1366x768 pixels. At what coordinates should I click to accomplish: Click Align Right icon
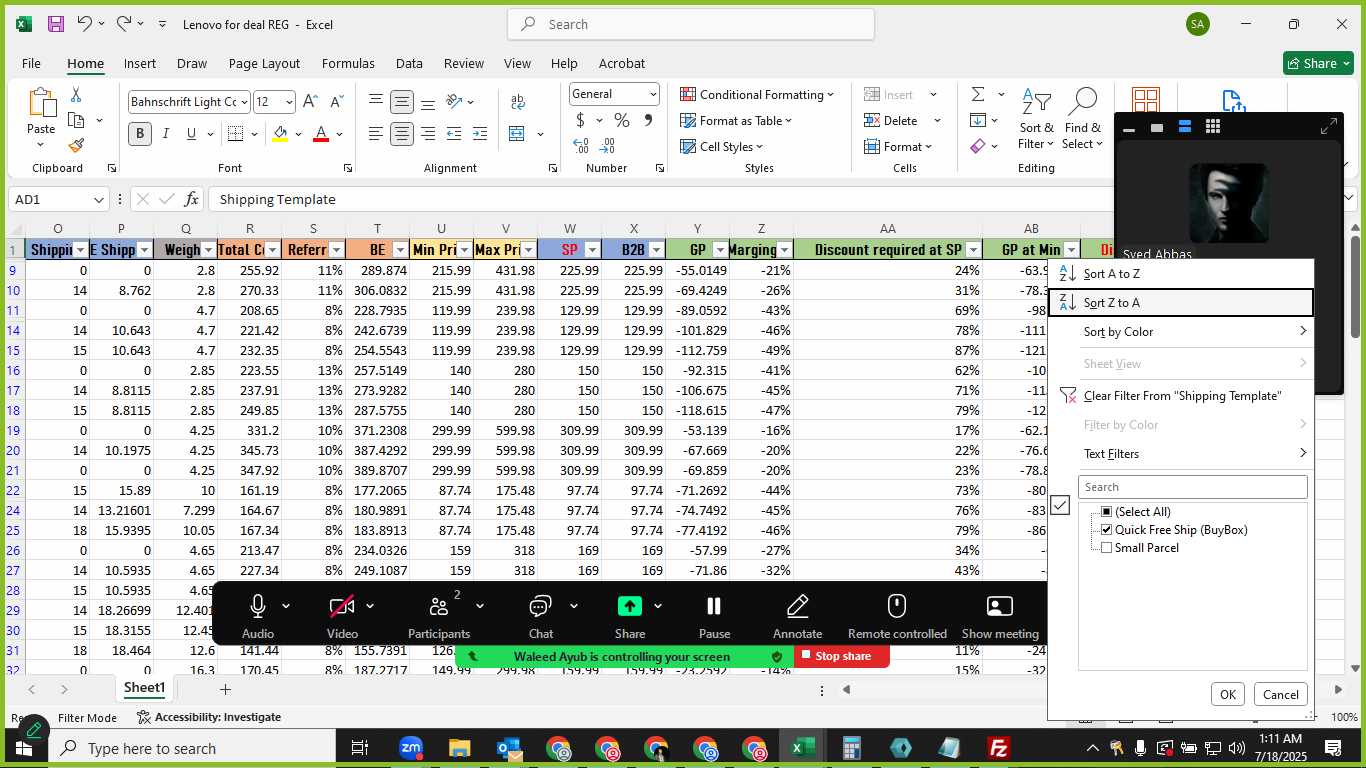point(428,134)
